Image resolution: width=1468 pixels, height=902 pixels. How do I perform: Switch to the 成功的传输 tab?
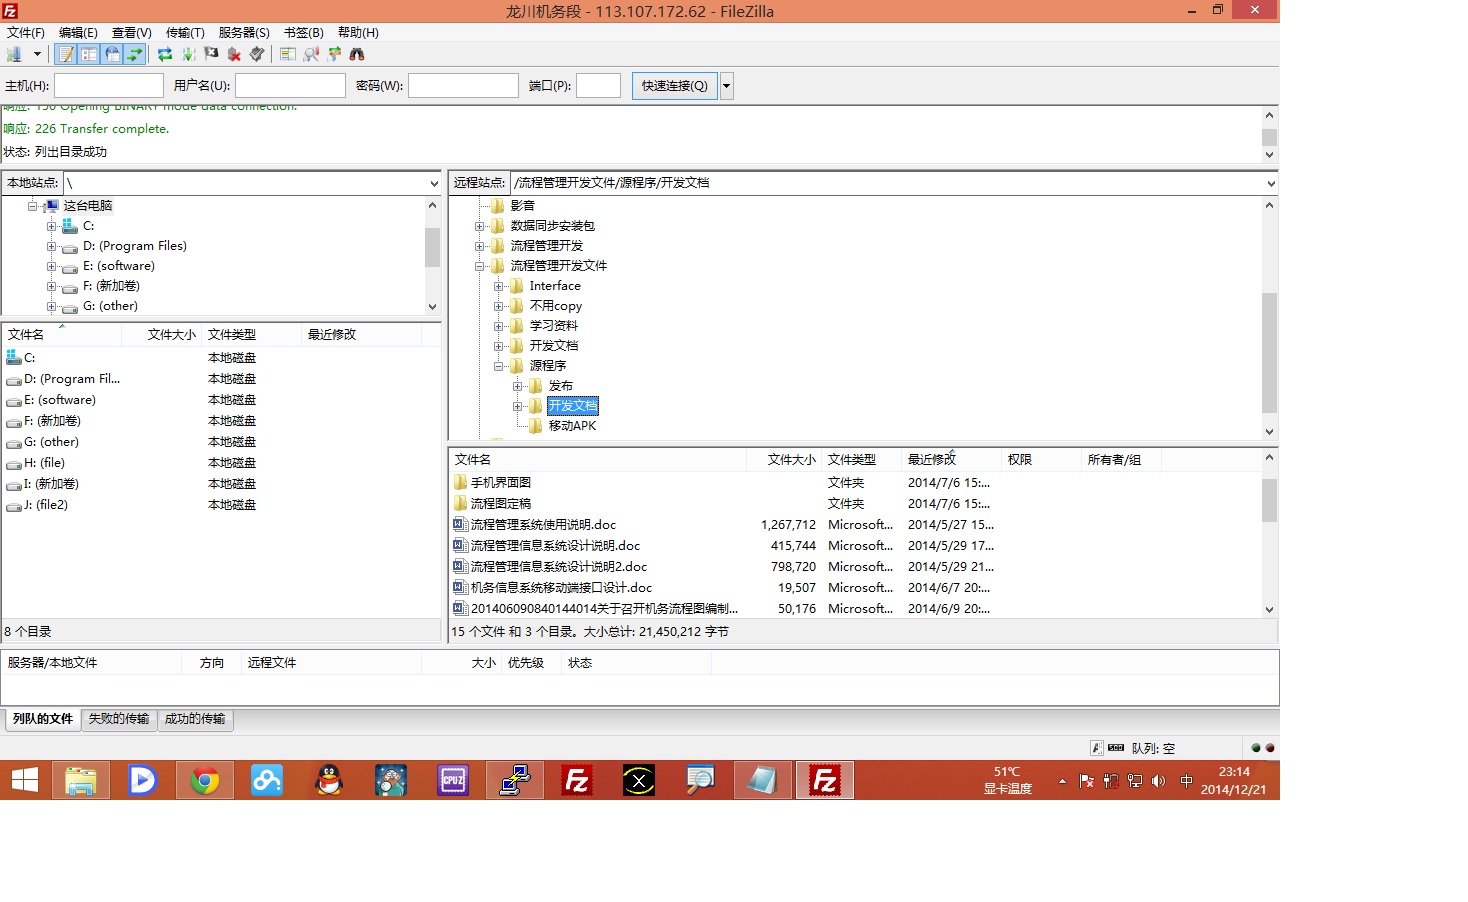(195, 719)
